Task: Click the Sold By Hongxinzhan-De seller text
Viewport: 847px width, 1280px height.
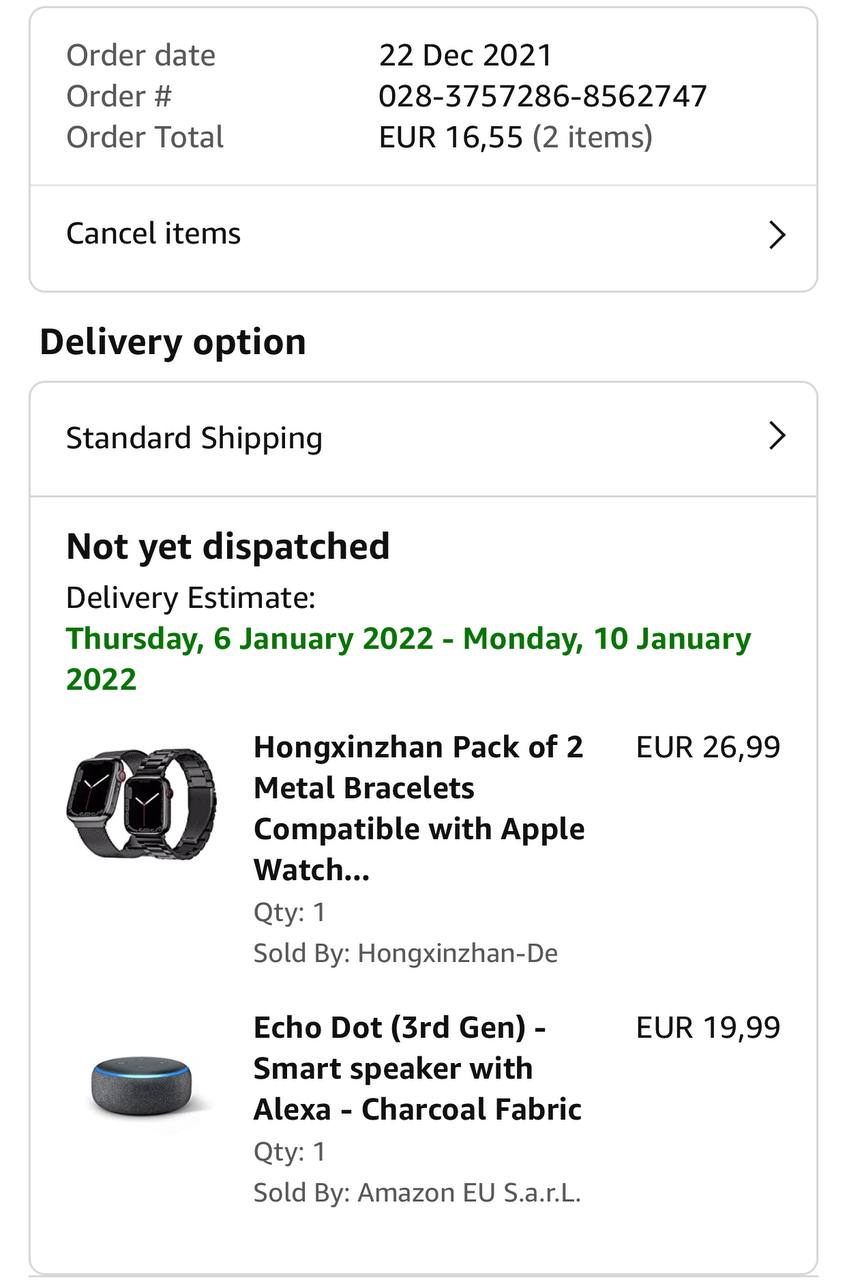Action: [405, 953]
